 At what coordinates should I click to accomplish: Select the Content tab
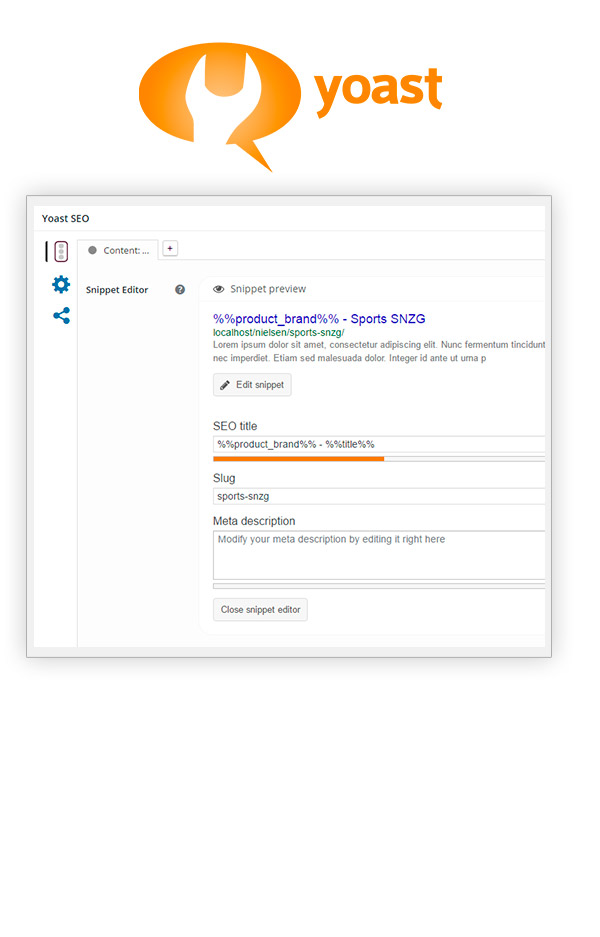(x=118, y=250)
